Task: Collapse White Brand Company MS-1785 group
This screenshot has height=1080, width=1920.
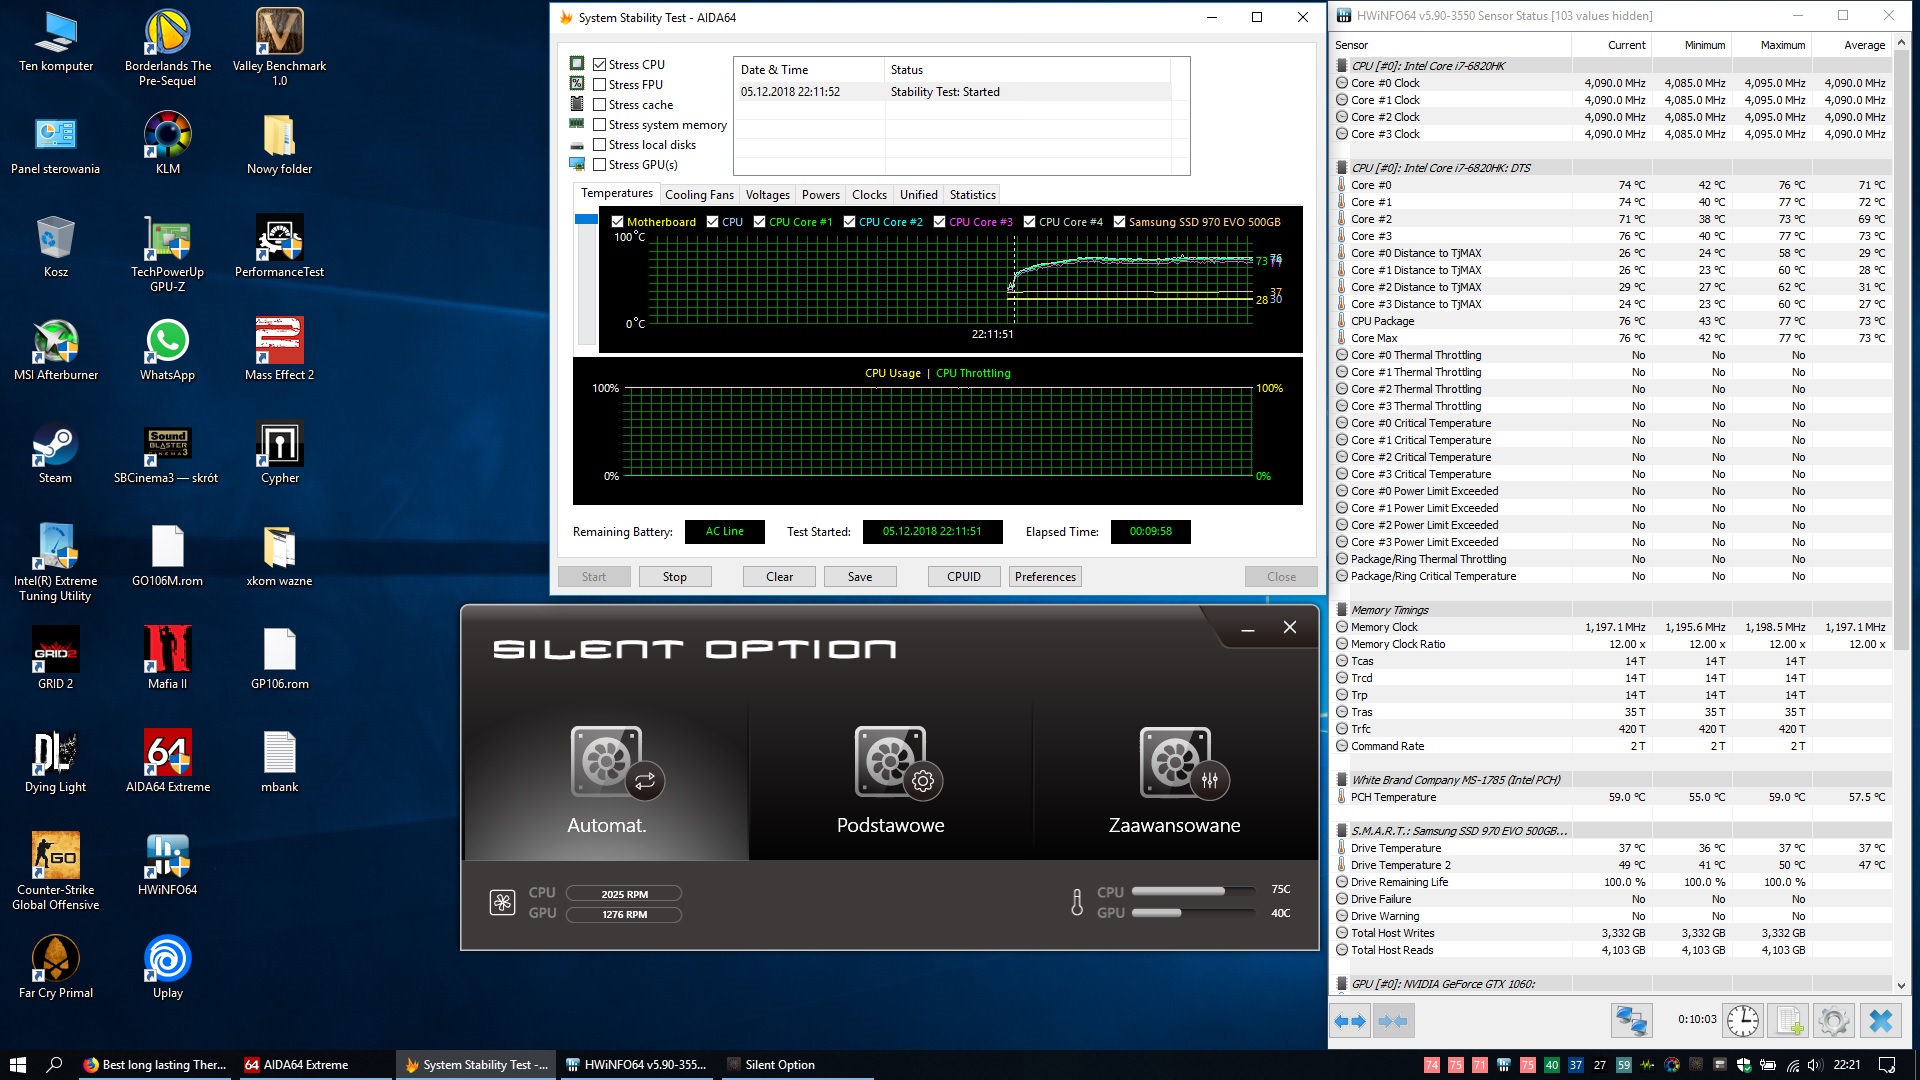Action: [1342, 780]
